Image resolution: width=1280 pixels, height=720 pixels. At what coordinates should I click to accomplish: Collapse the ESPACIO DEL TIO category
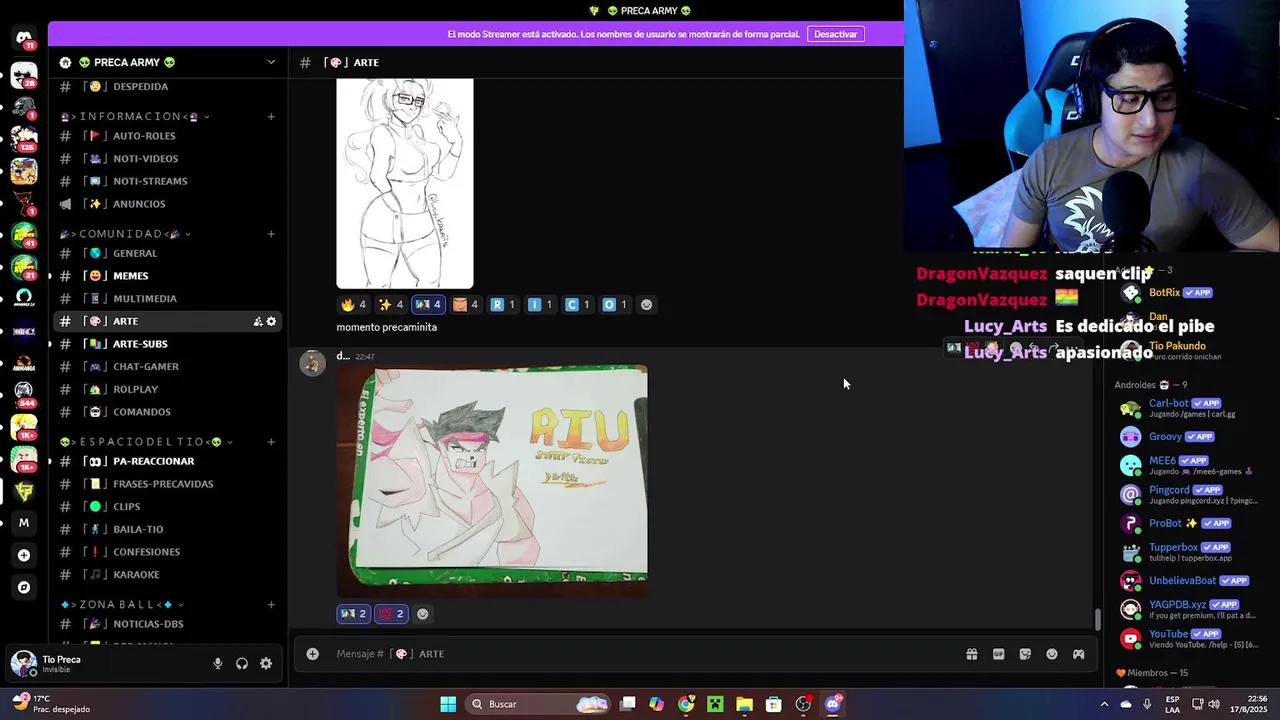pos(146,442)
